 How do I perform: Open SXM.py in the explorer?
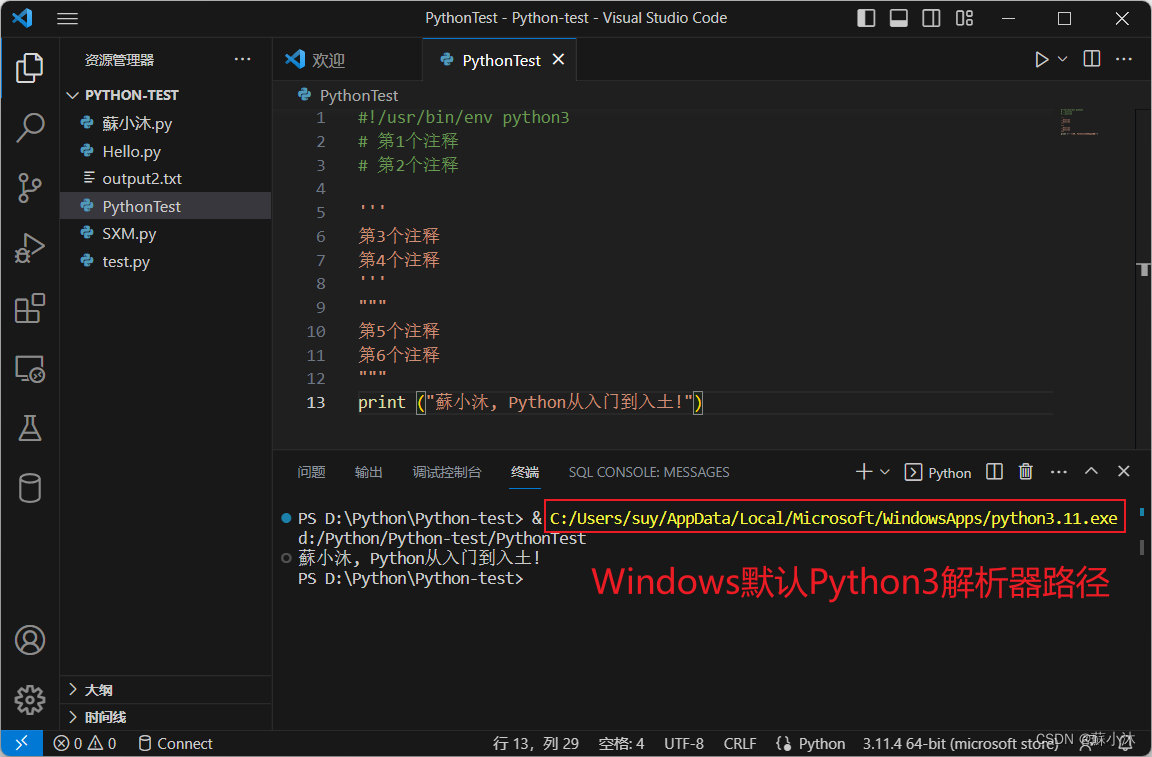(x=165, y=234)
